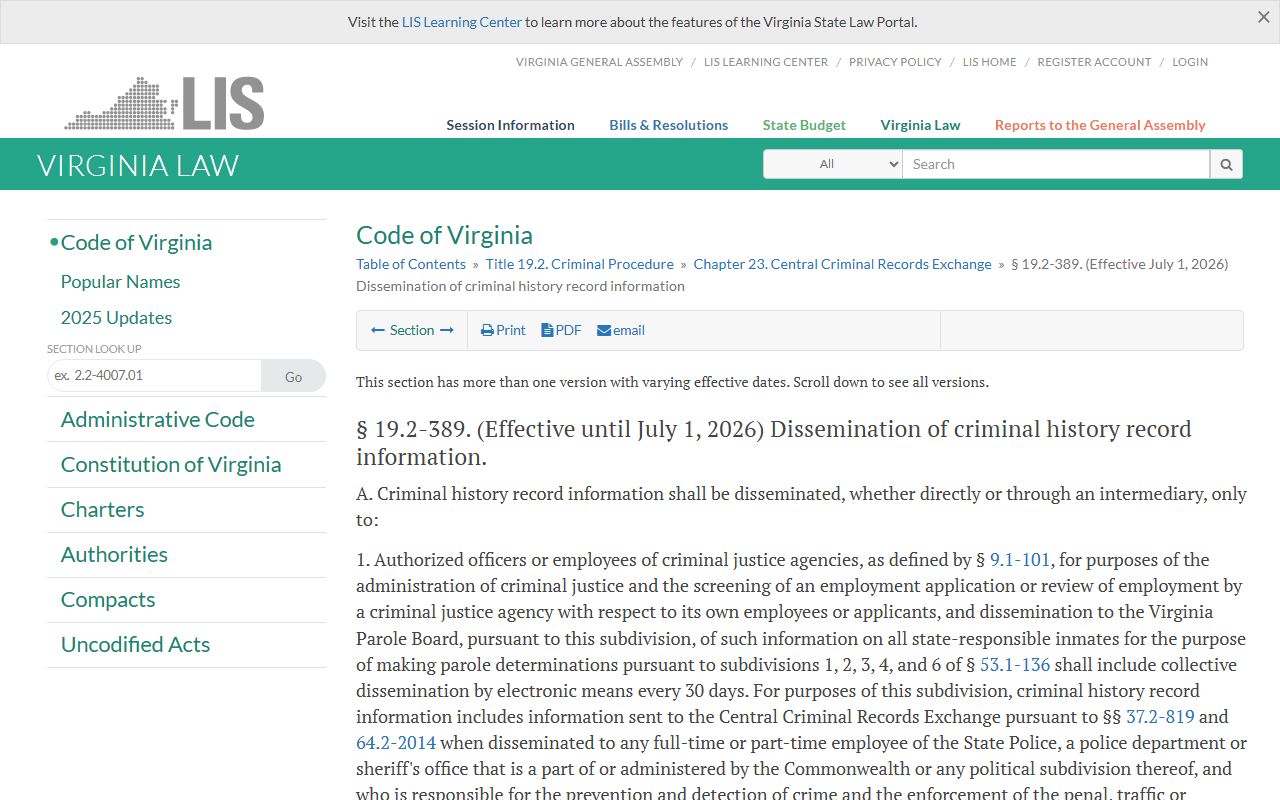The height and width of the screenshot is (800, 1280).
Task: Open the search scope 'All' dropdown
Action: [x=833, y=164]
